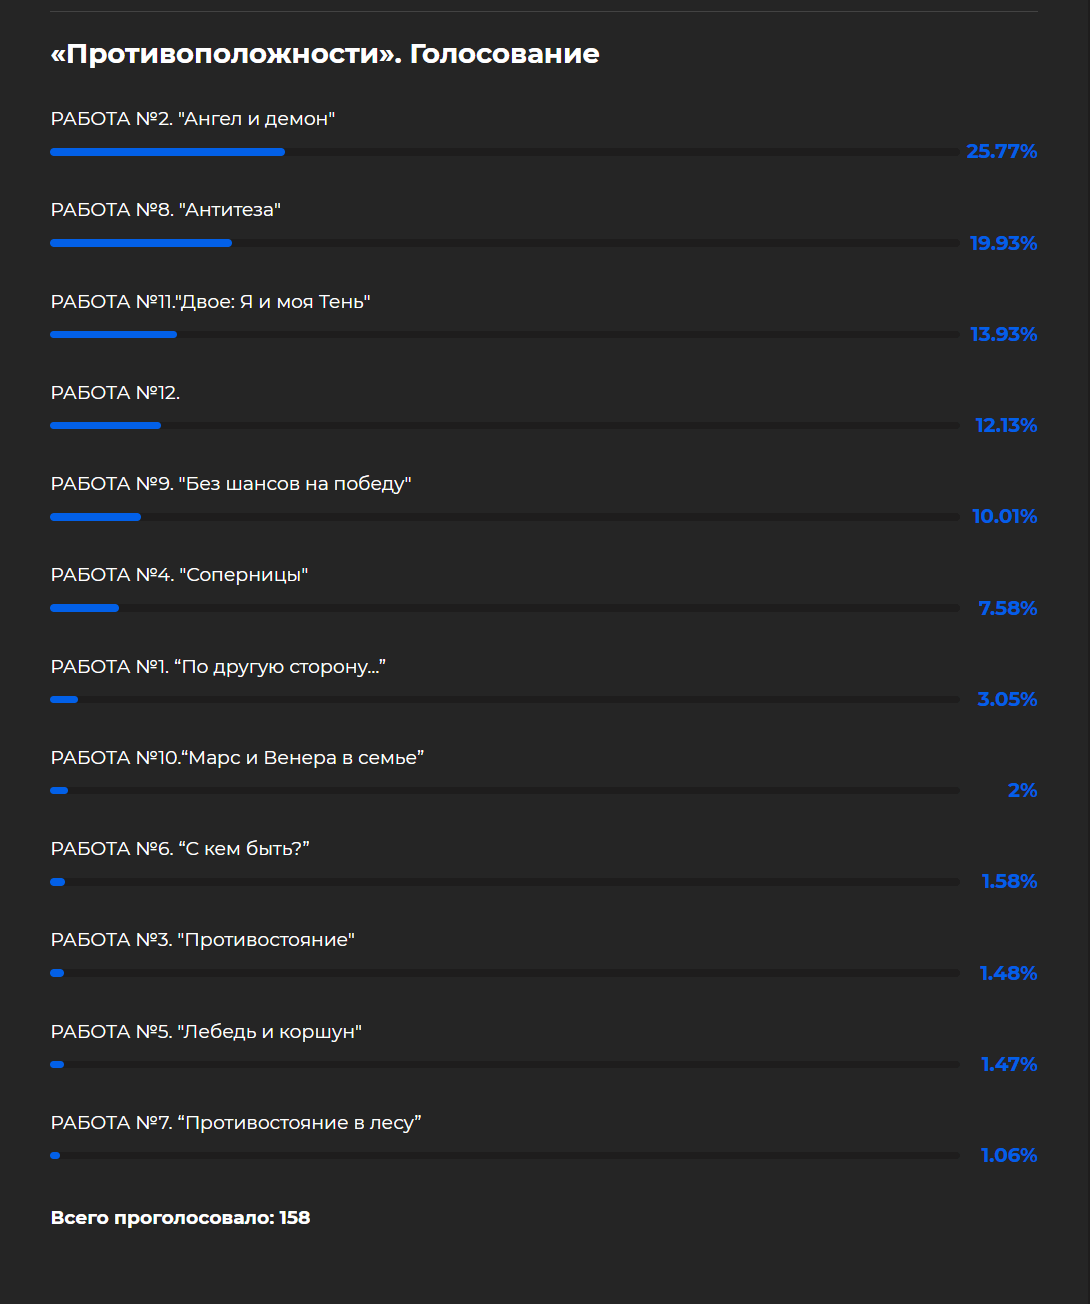This screenshot has height=1304, width=1090.
Task: Click the 7.58% bar for Соперницы
Action: [x=505, y=608]
